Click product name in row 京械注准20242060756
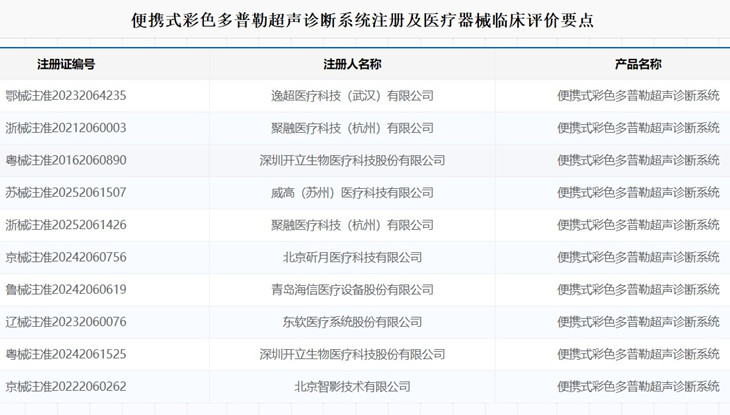 coord(638,257)
